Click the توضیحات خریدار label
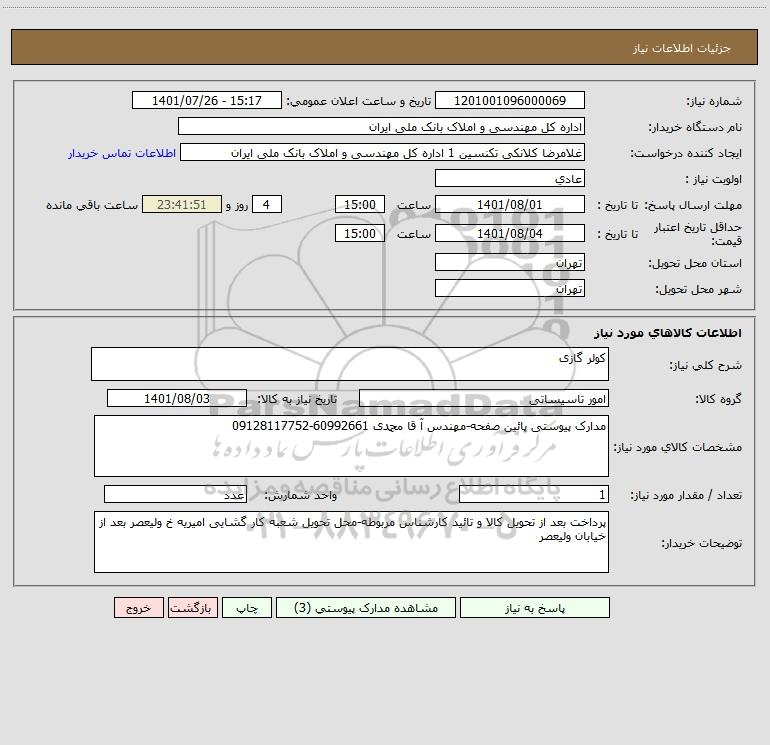The width and height of the screenshot is (770, 745). click(701, 543)
